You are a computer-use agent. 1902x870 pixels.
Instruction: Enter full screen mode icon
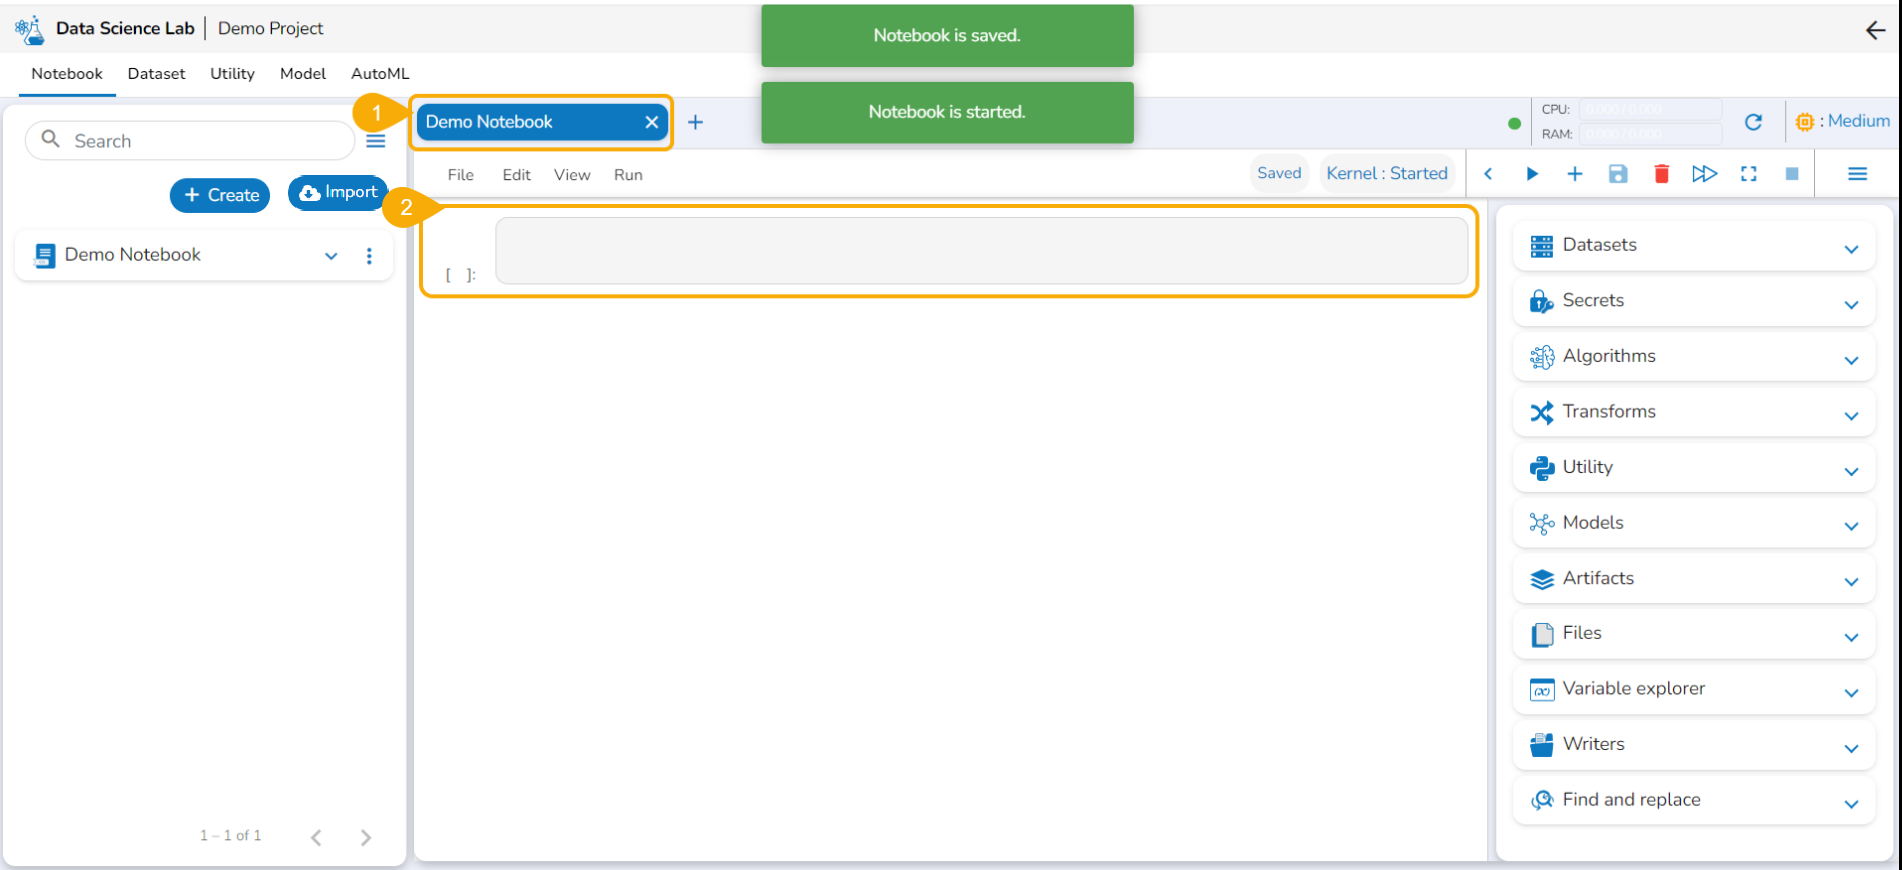1748,174
